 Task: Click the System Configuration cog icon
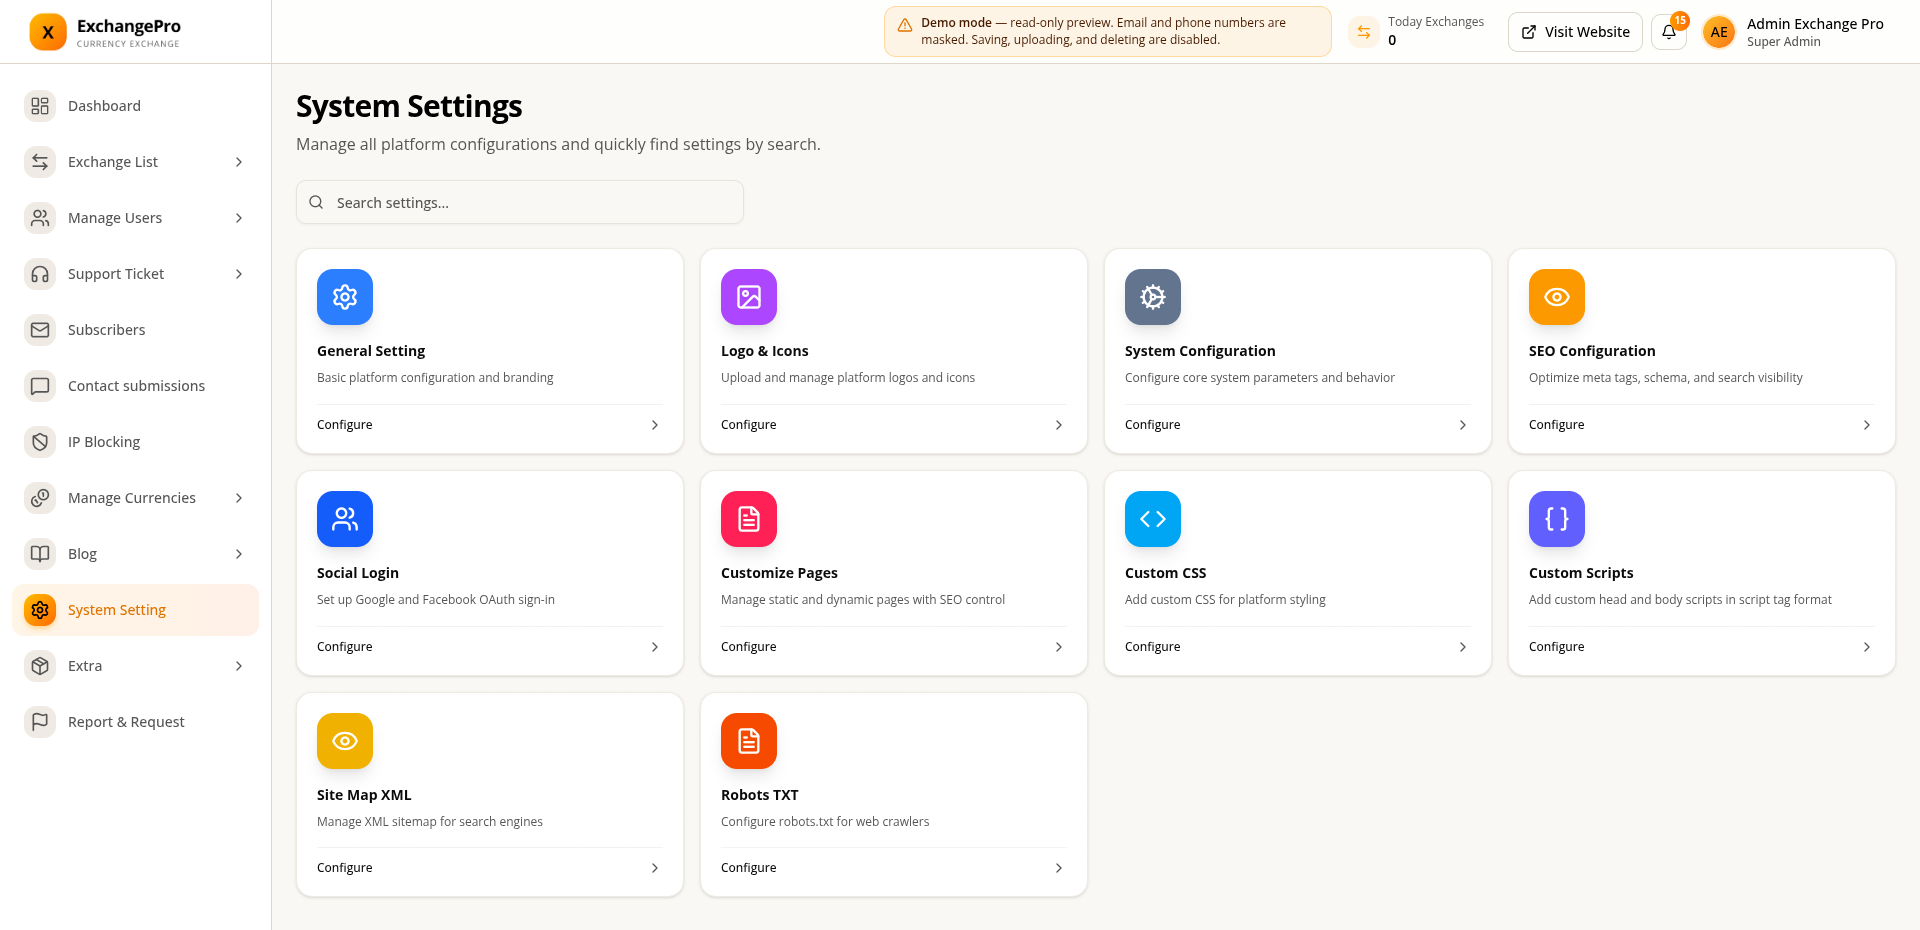1153,297
